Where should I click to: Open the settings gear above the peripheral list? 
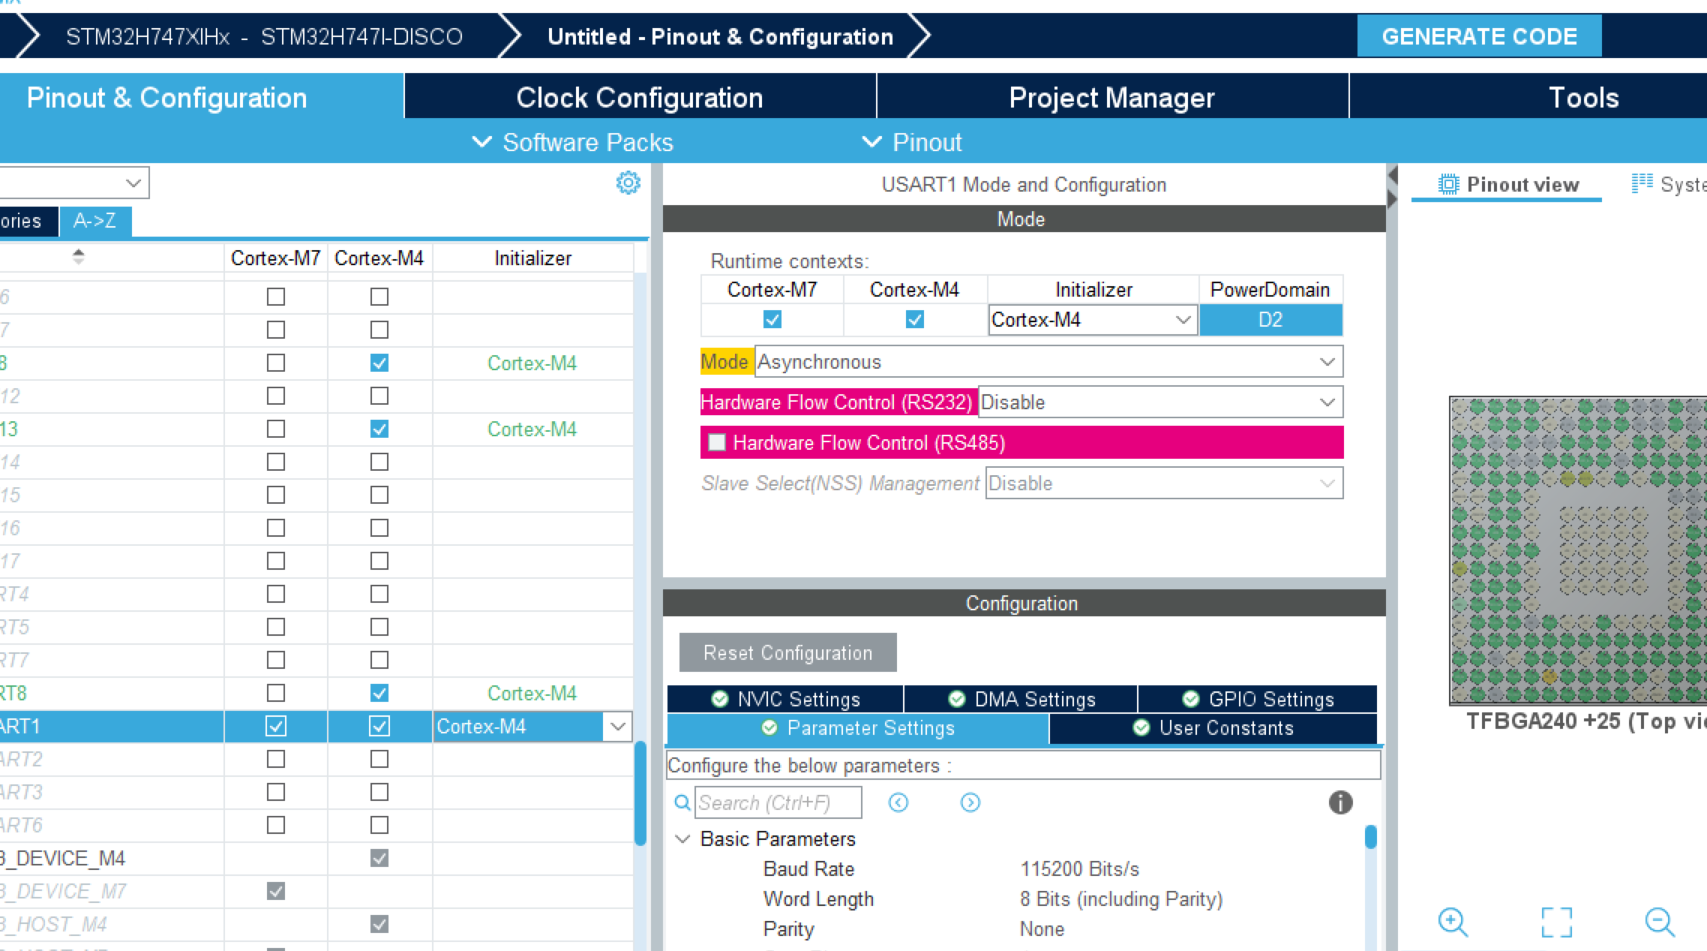point(628,183)
